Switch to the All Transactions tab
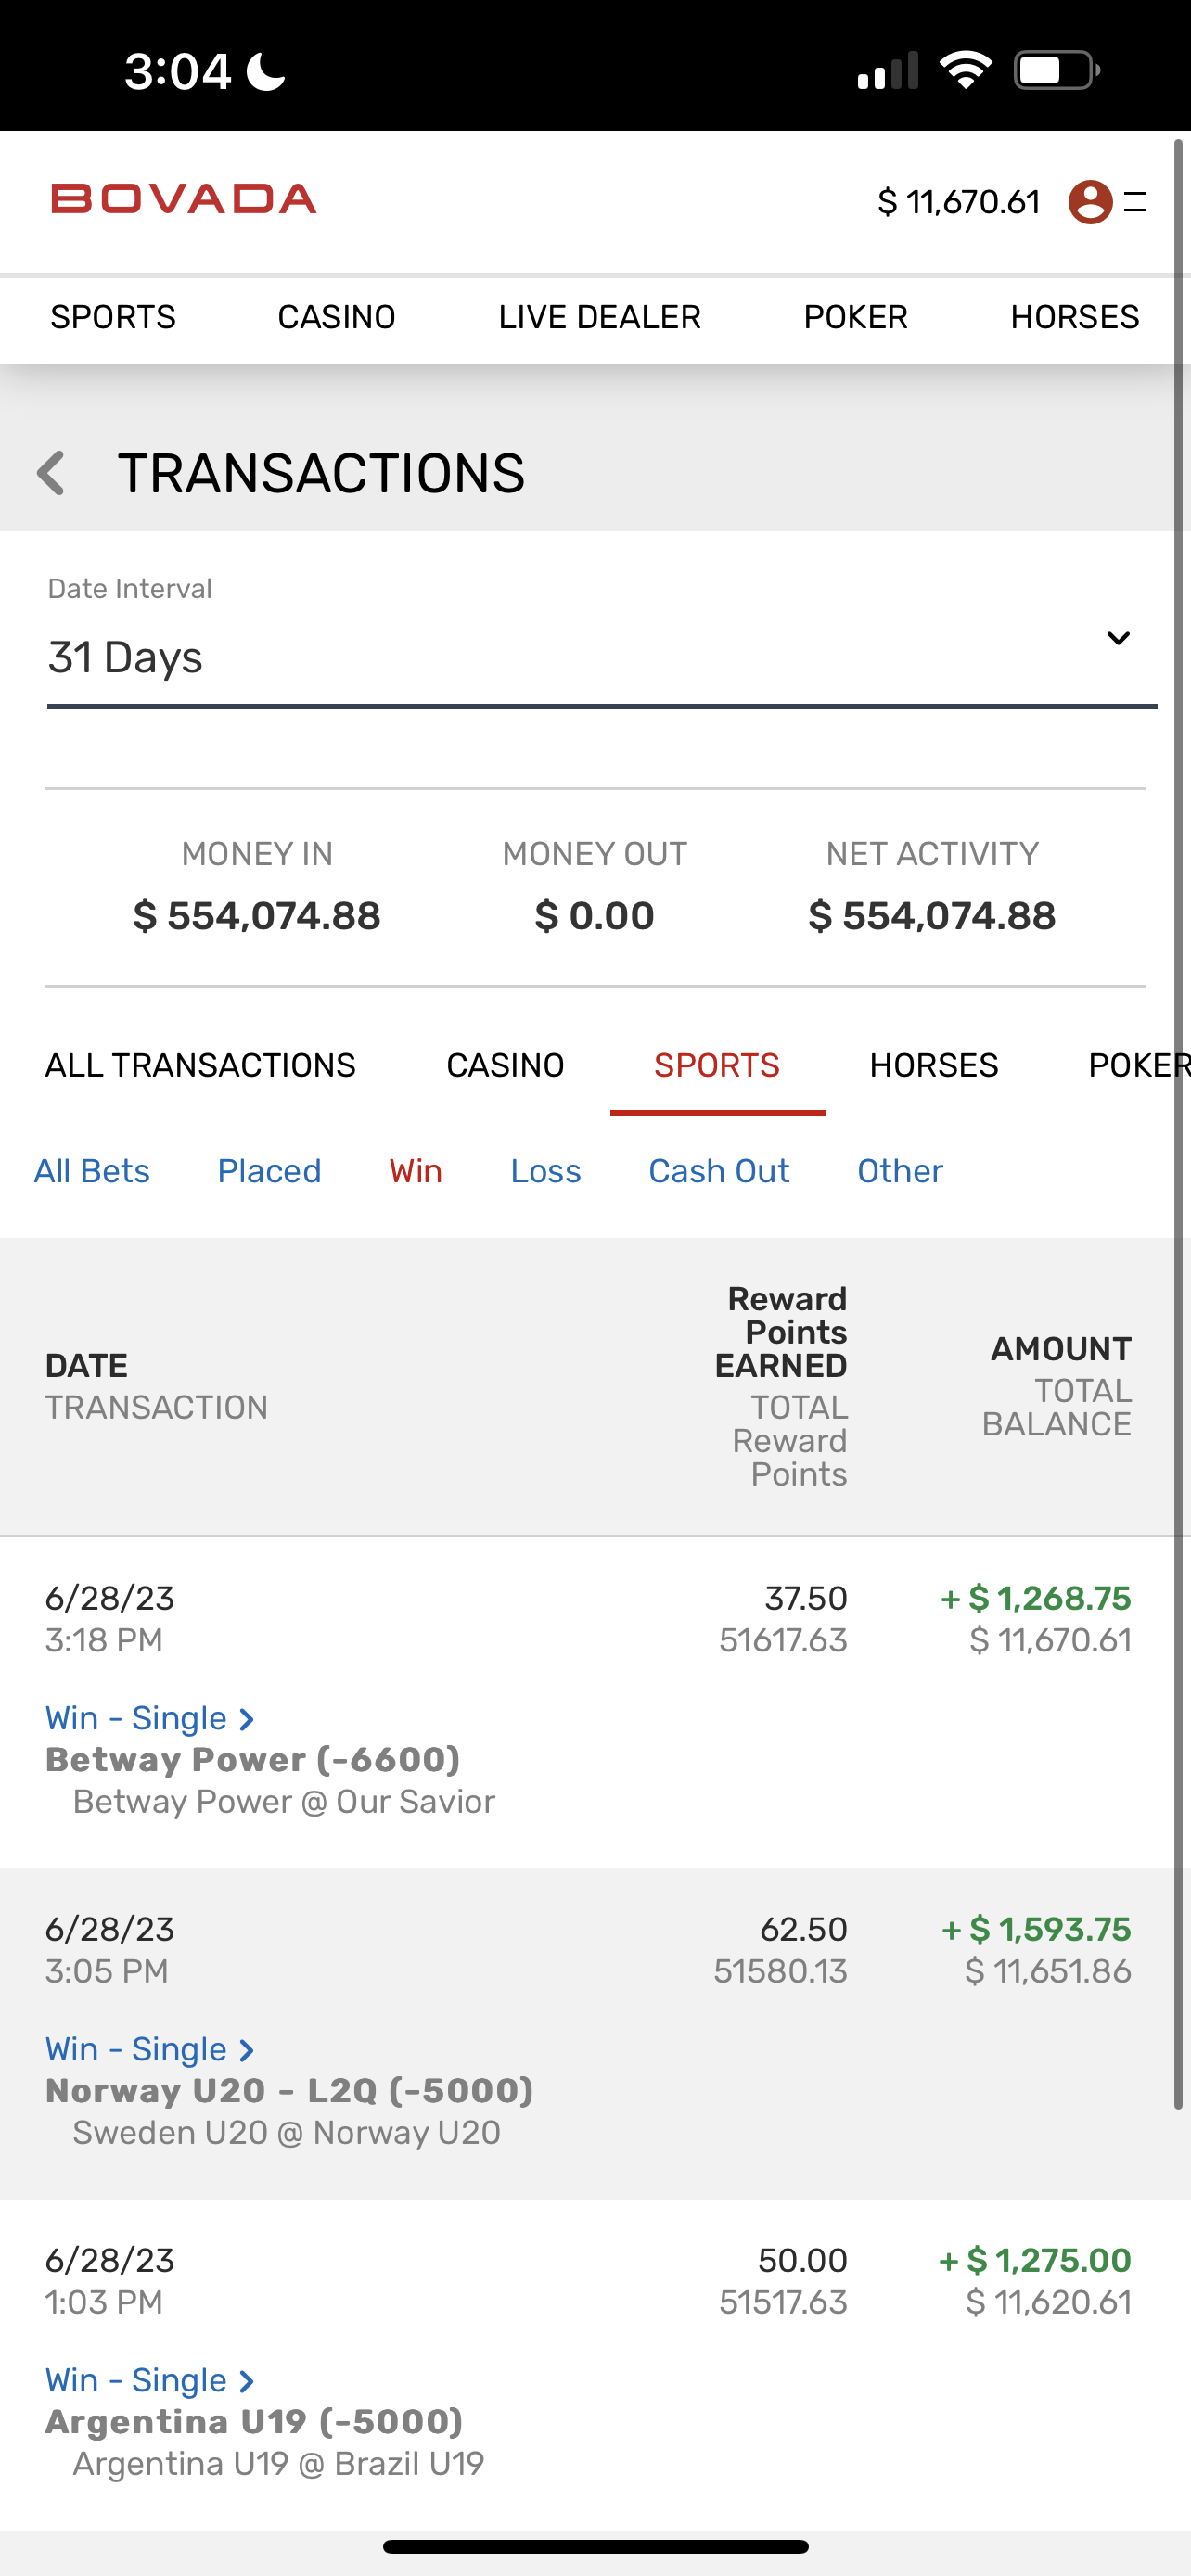 [200, 1065]
